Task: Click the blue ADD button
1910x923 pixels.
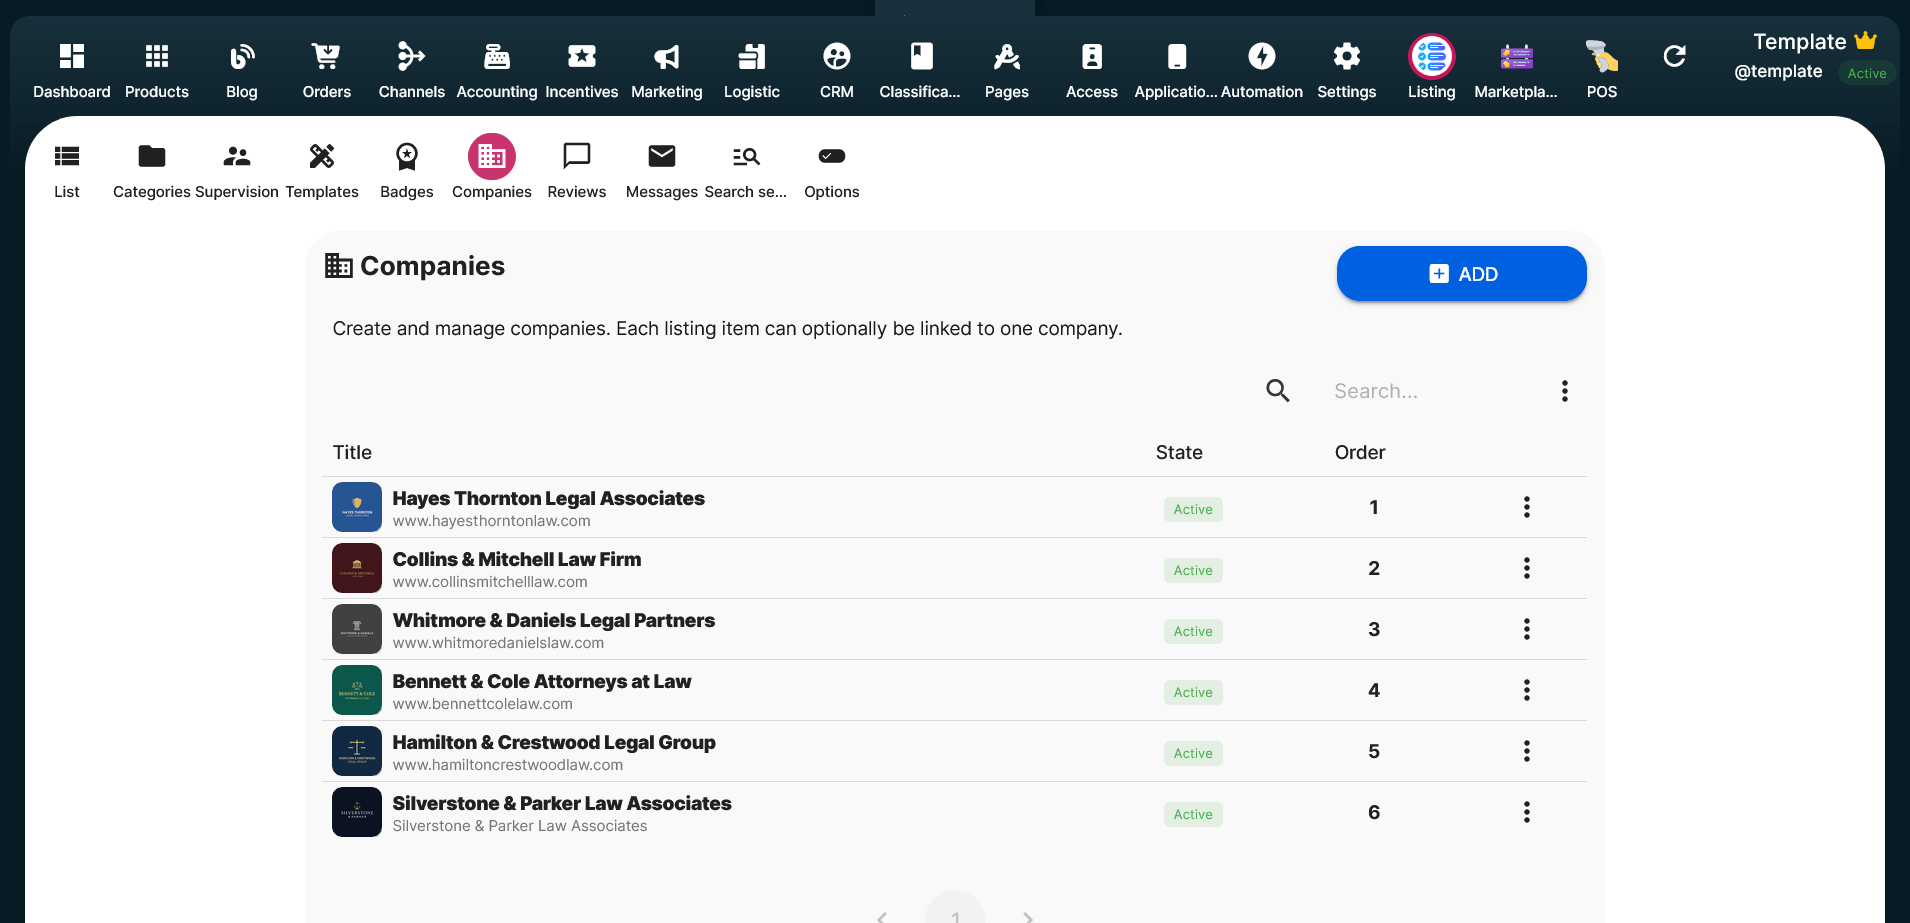Action: click(1462, 274)
